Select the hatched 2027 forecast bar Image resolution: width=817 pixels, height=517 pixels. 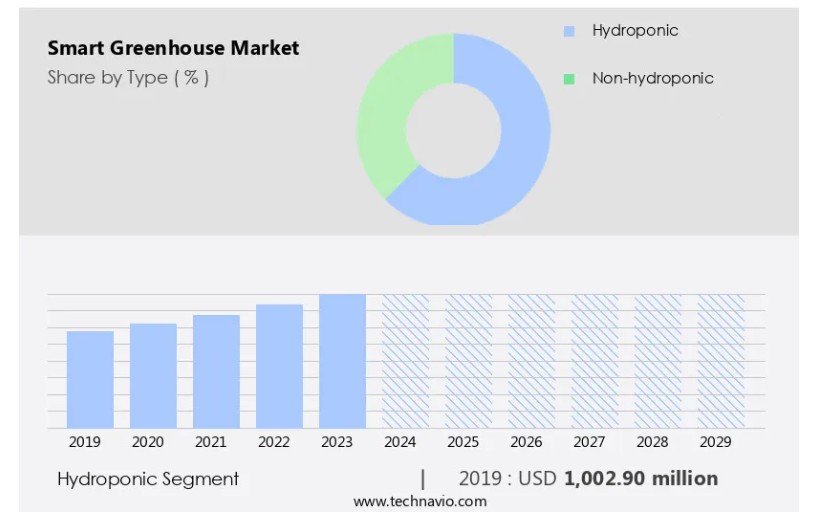coord(594,361)
